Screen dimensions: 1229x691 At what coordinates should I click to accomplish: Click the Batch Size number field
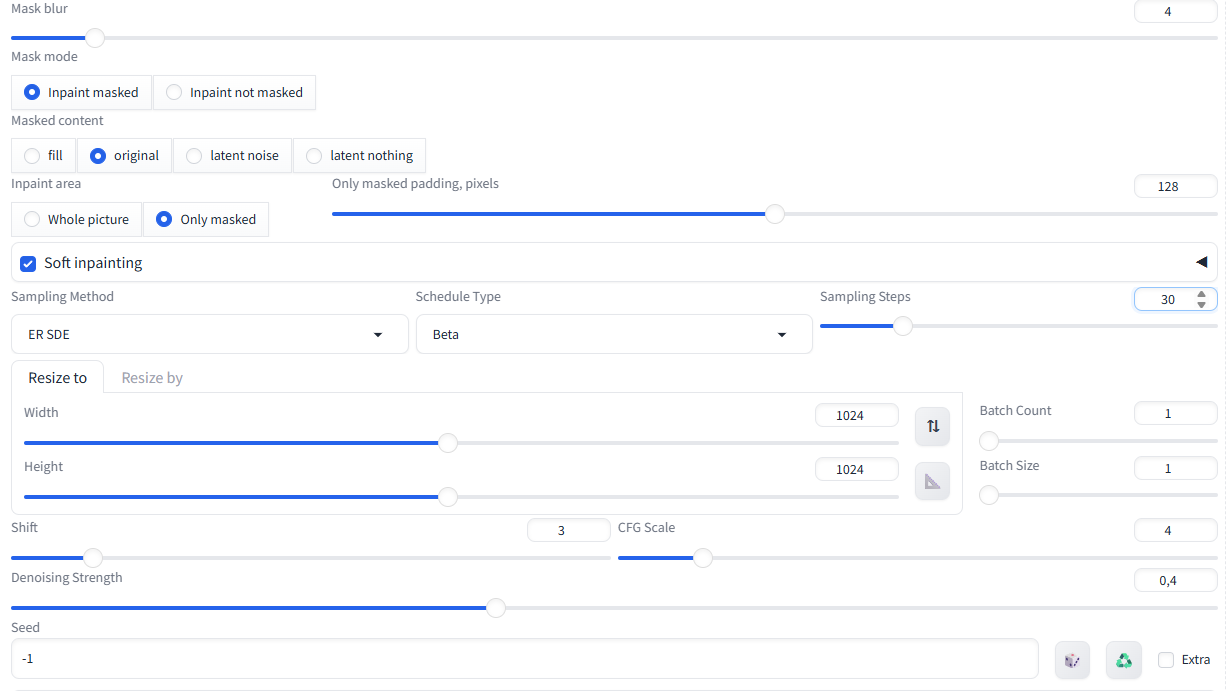1175,468
